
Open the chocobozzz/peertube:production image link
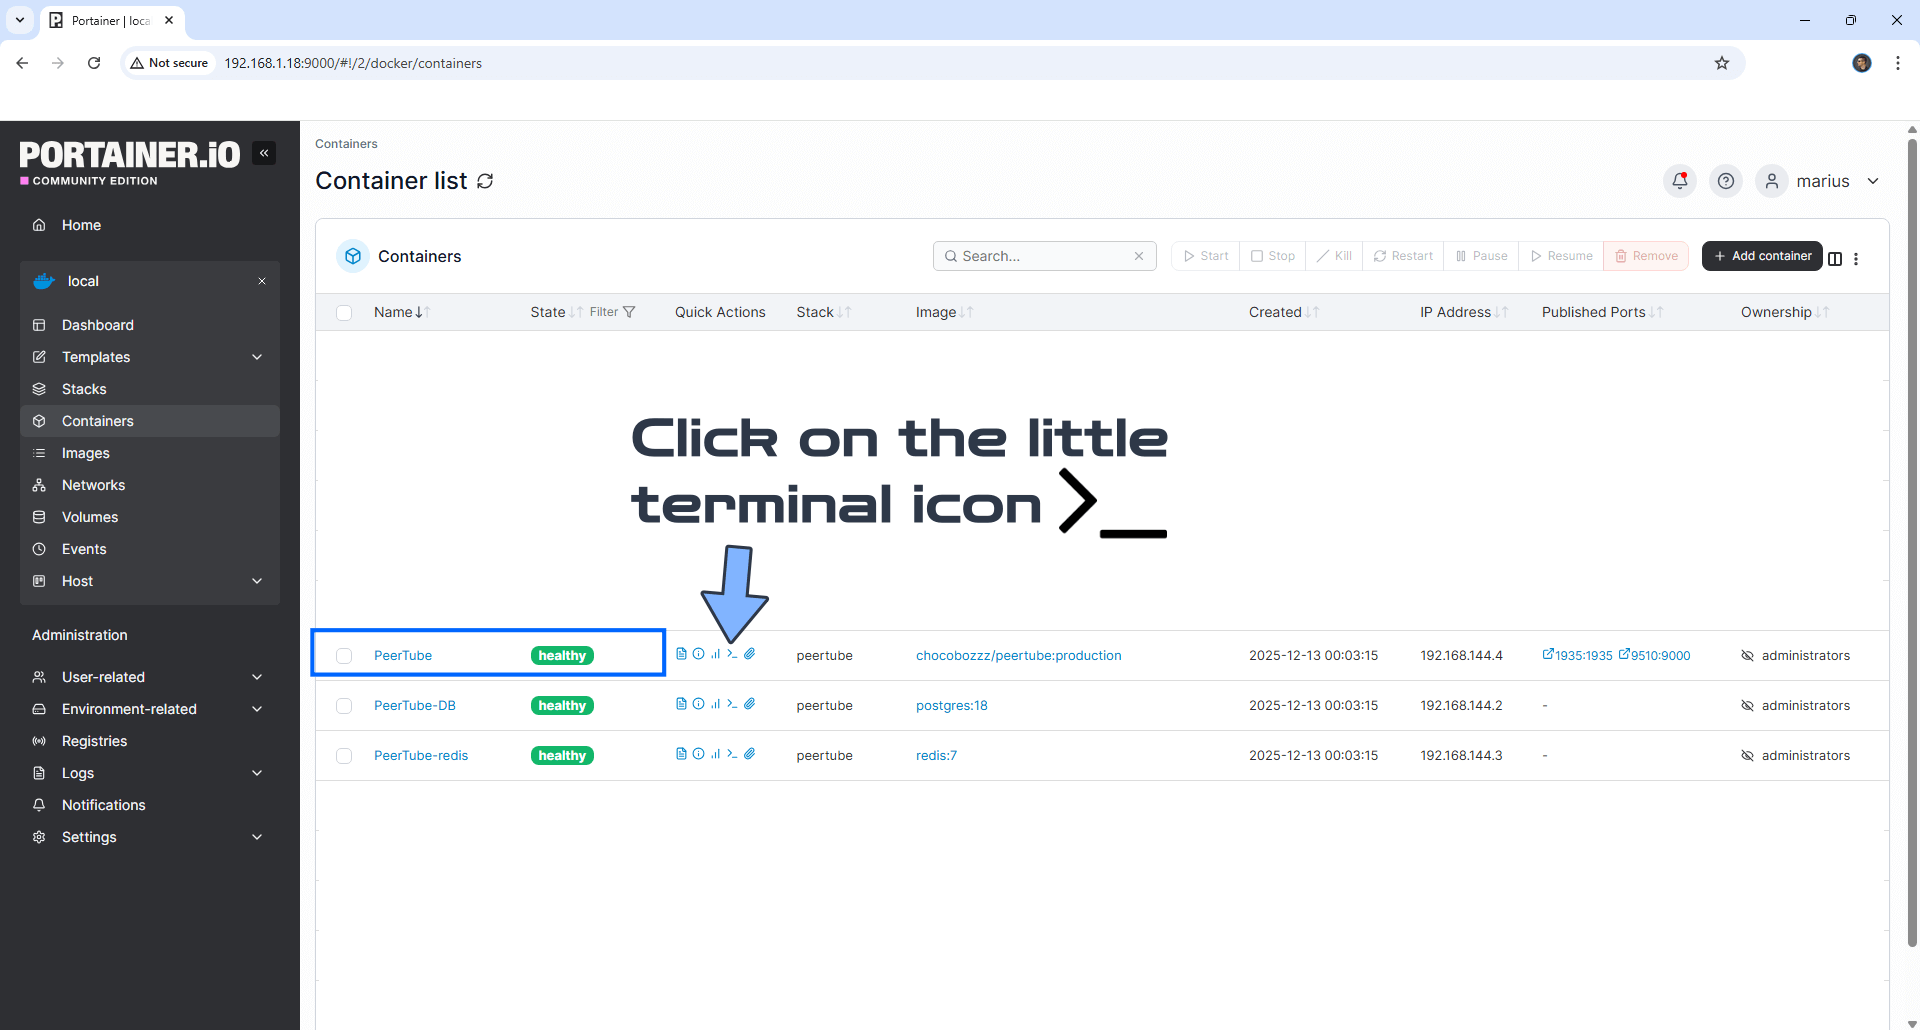click(x=1018, y=656)
